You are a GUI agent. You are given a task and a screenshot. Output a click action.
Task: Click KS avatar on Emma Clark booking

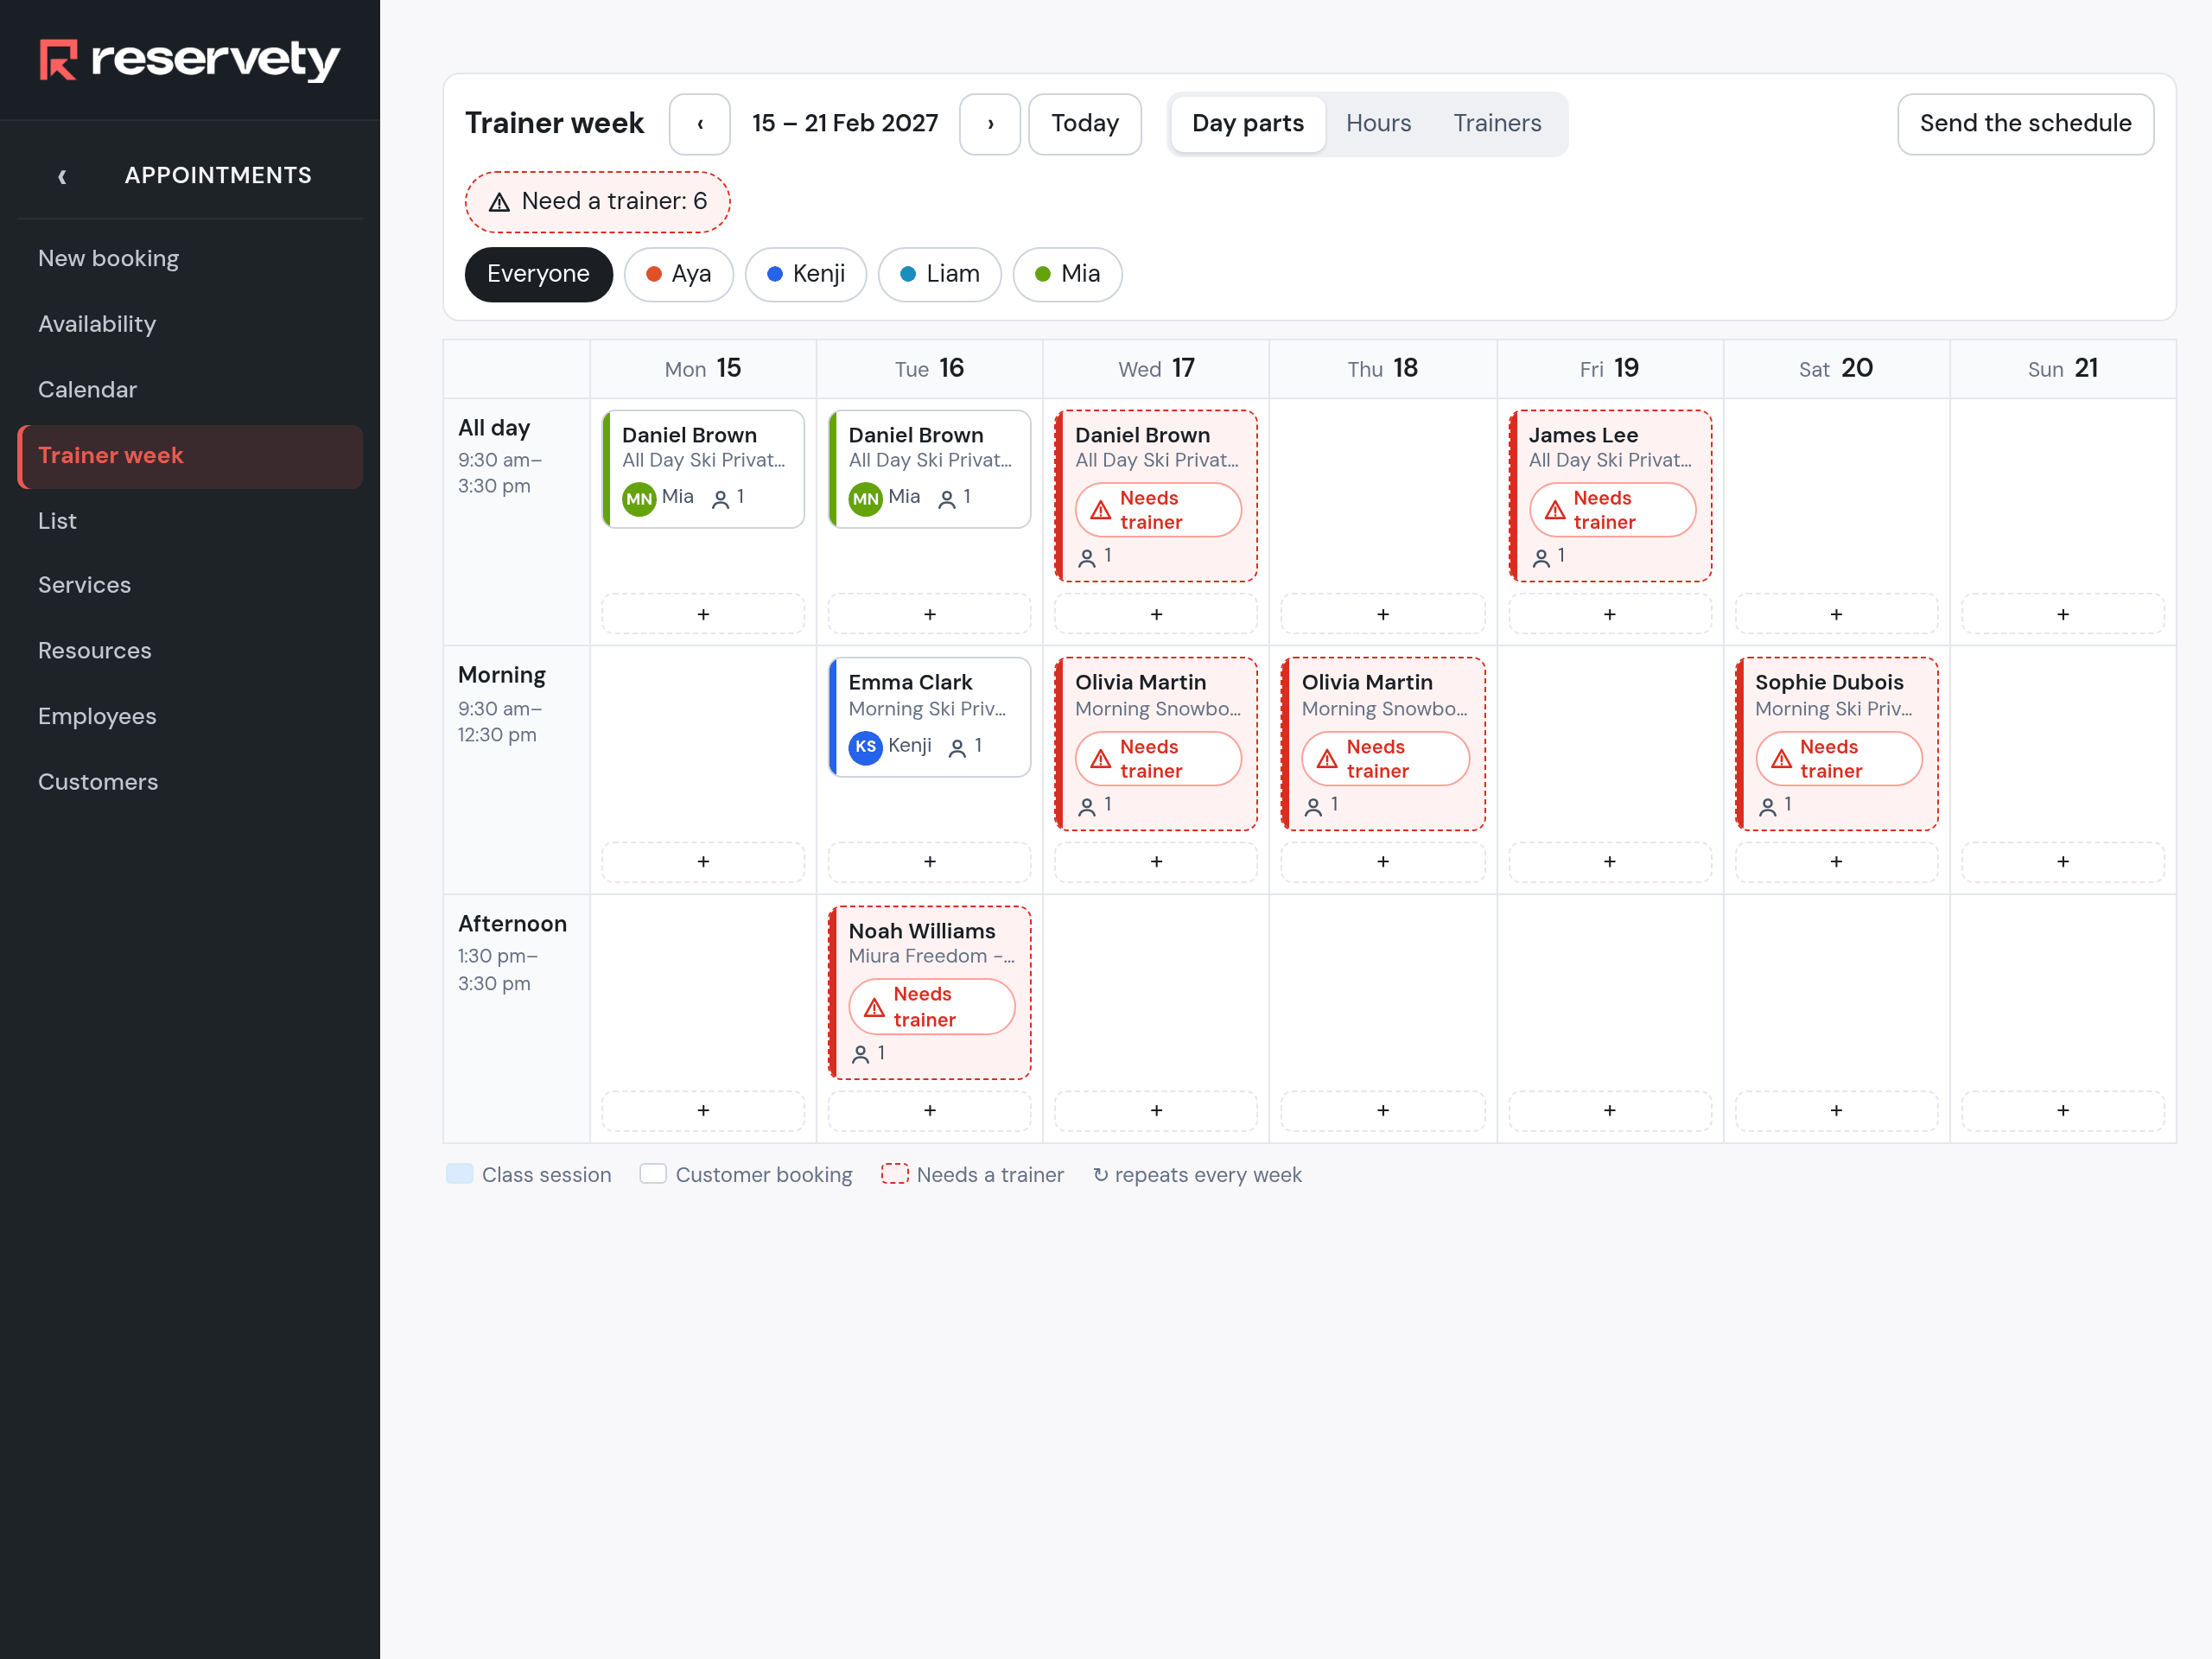[x=866, y=747]
